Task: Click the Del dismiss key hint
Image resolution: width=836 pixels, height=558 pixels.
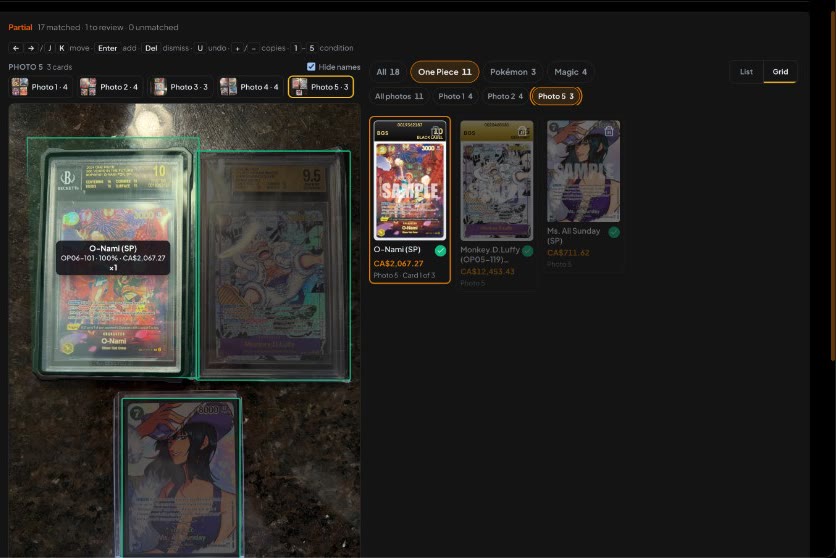Action: (x=151, y=48)
